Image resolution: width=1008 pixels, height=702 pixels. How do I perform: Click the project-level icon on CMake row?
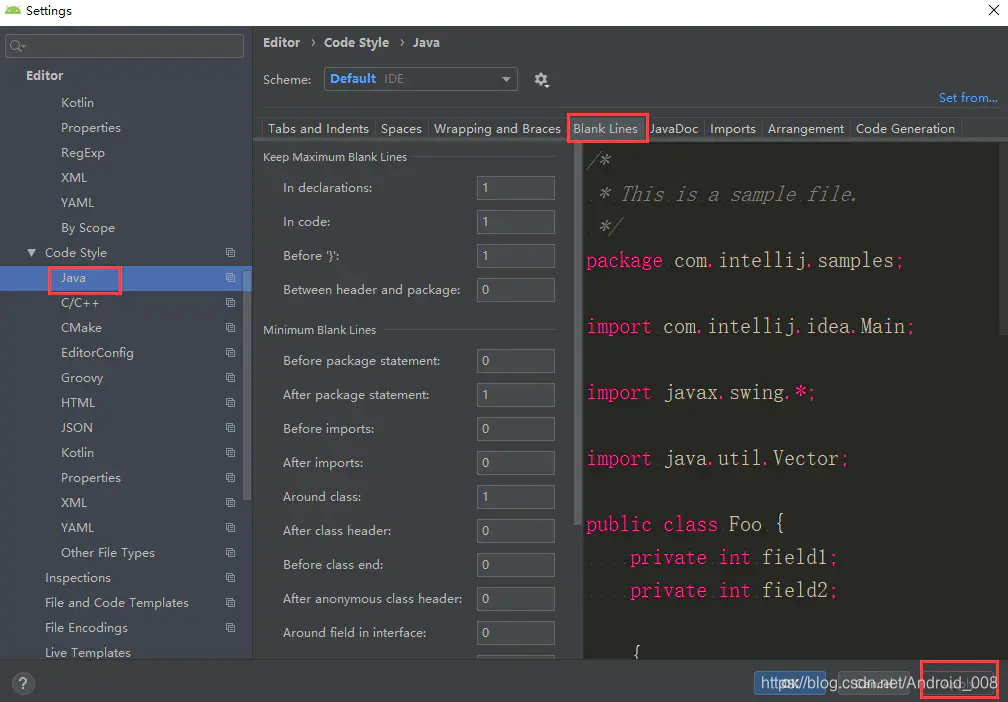[x=230, y=328]
